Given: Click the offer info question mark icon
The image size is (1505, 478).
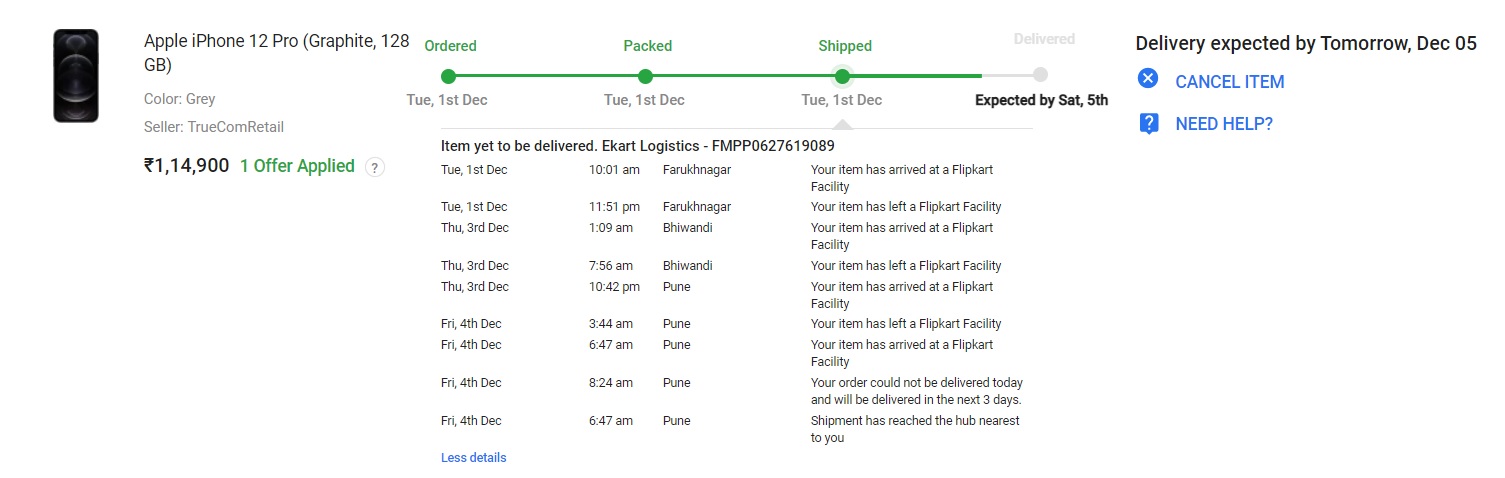Looking at the screenshot, I should (x=375, y=167).
